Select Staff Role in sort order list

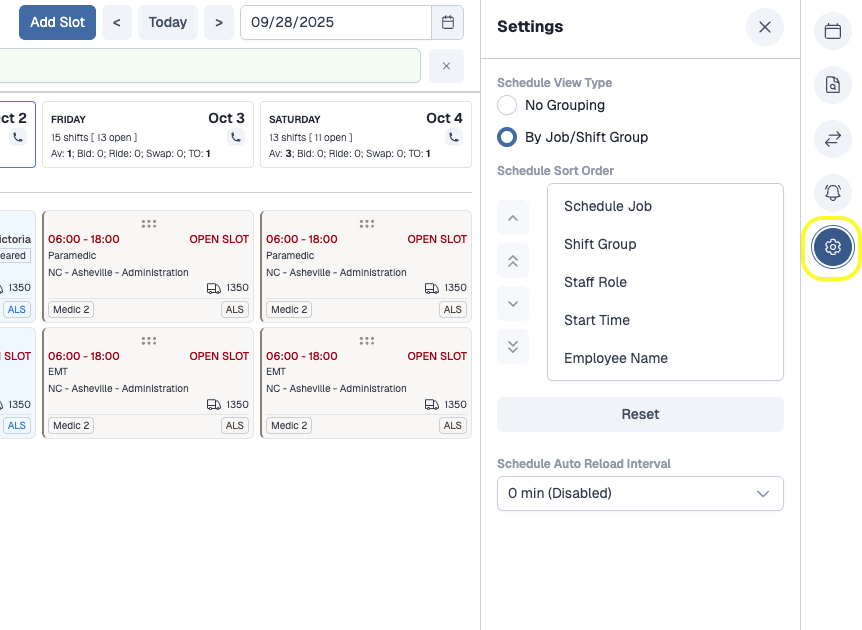pyautogui.click(x=595, y=282)
